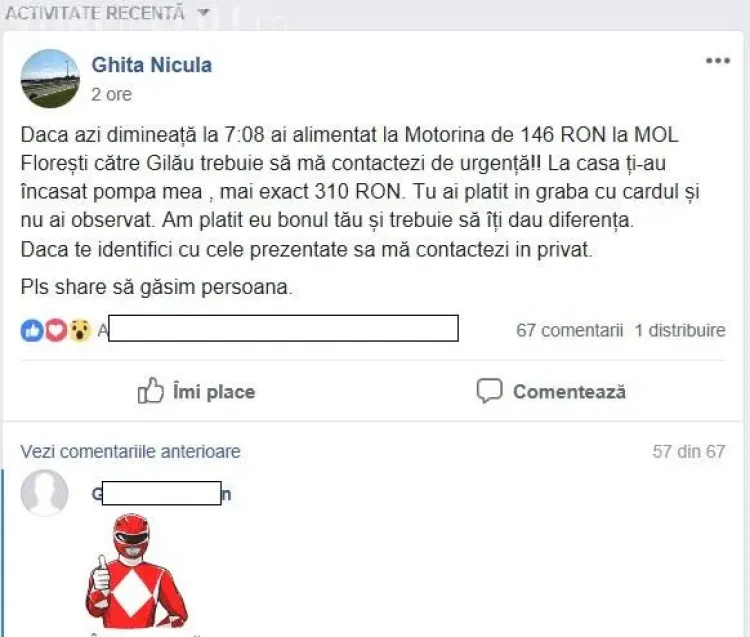Click the thumbs-up Îmi place icon
This screenshot has width=750, height=637.
coord(151,391)
